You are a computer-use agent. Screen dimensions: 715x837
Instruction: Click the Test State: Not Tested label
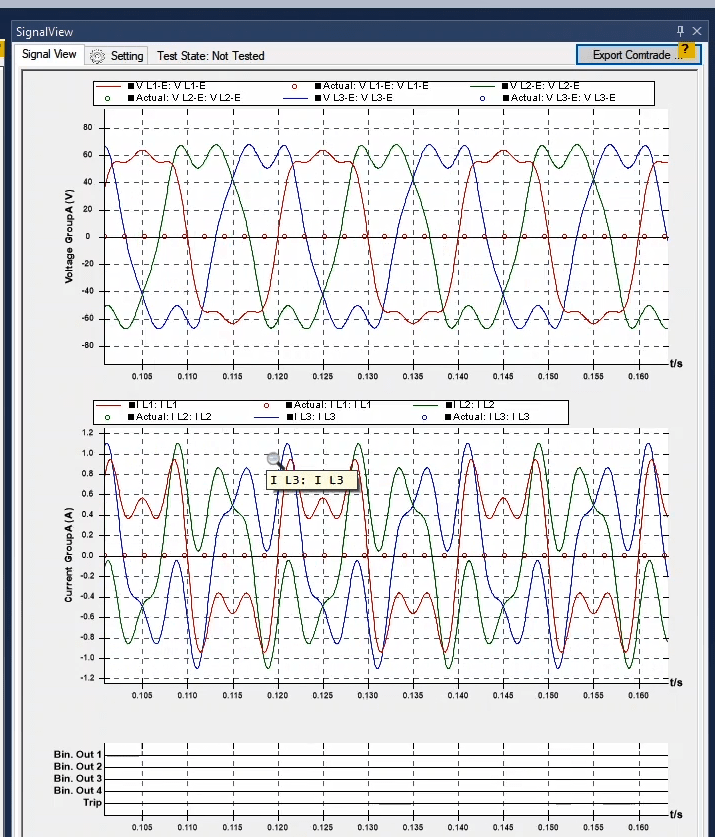tap(211, 56)
